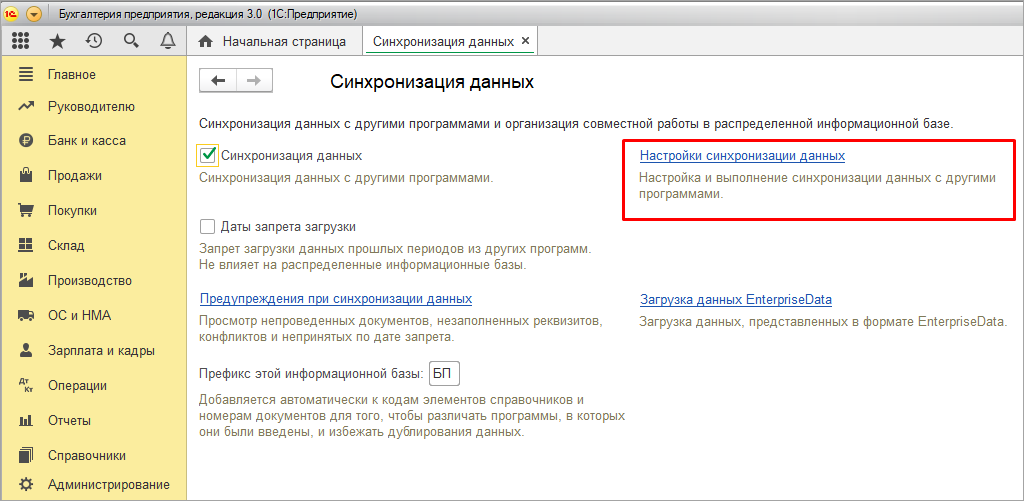The image size is (1024, 501).
Task: Open Favorites star icon
Action: pos(58,41)
